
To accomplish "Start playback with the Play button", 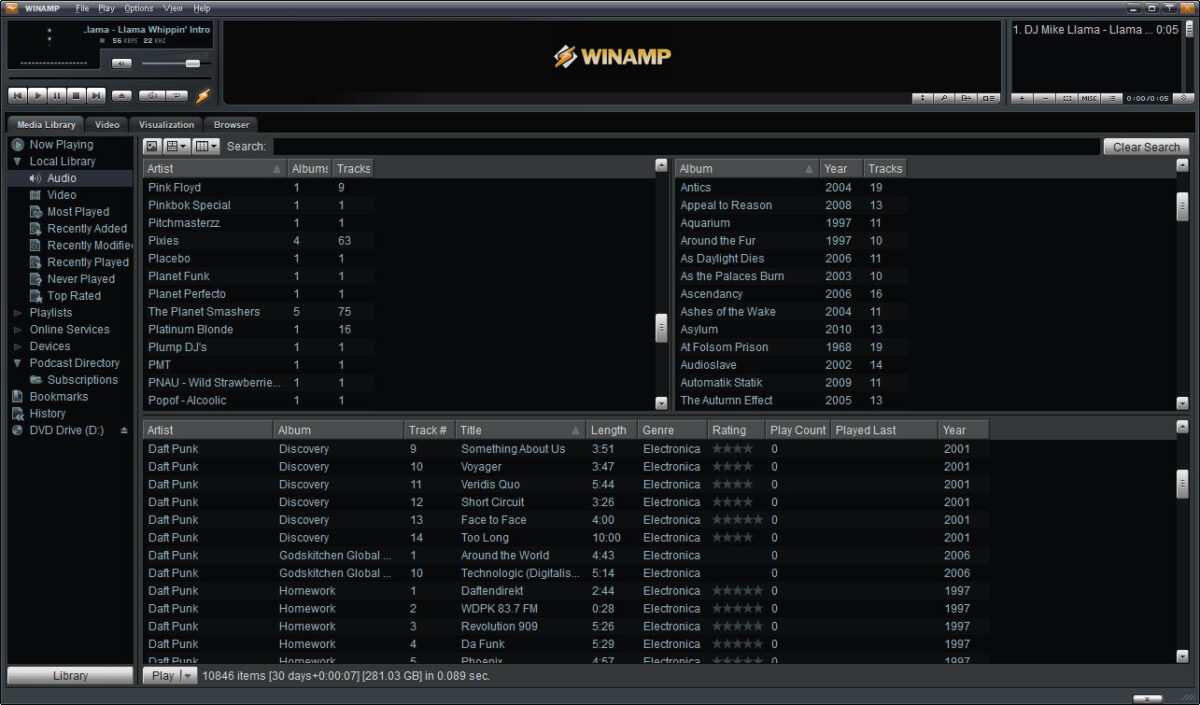I will point(37,95).
